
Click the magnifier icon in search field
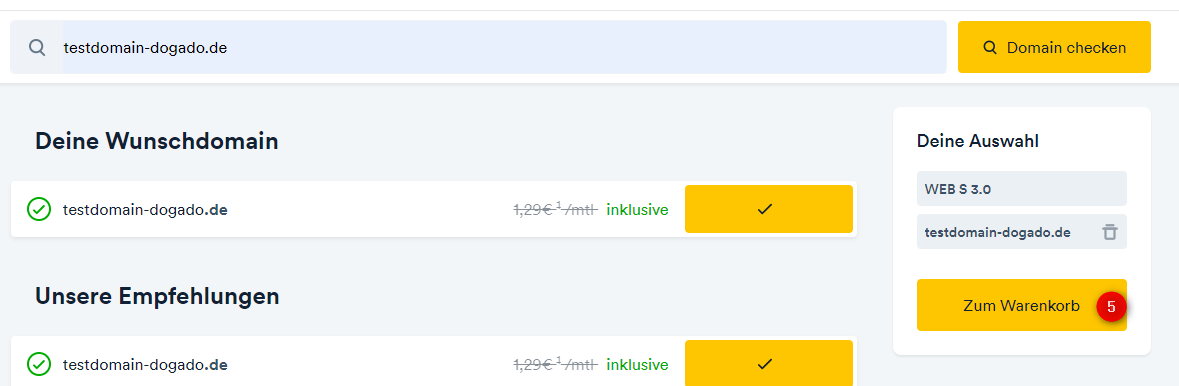(37, 47)
